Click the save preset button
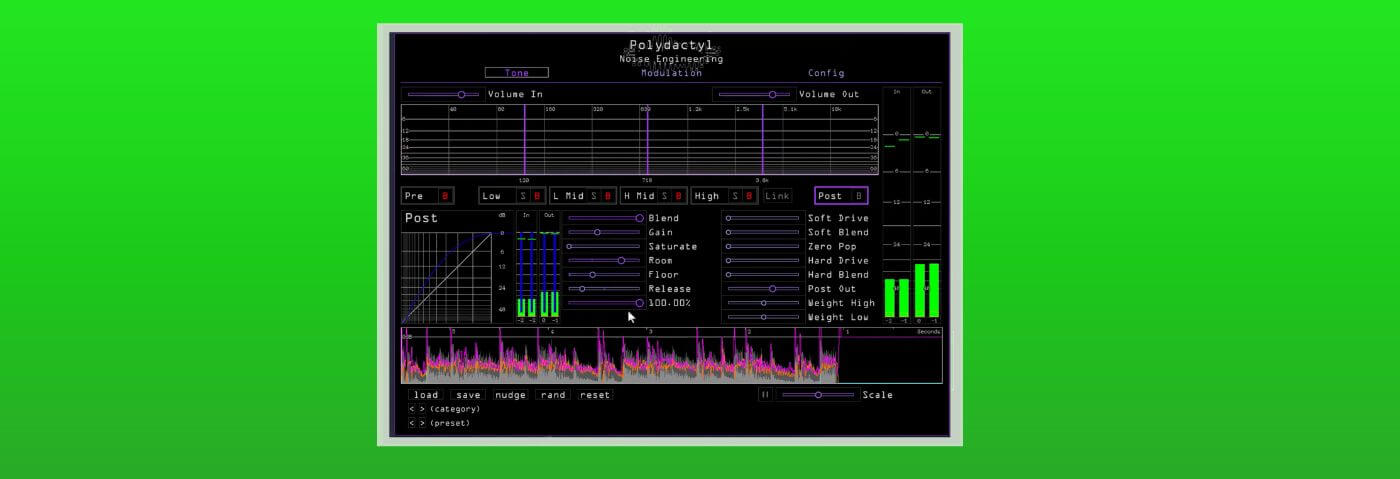The width and height of the screenshot is (1400, 479). pyautogui.click(x=468, y=395)
